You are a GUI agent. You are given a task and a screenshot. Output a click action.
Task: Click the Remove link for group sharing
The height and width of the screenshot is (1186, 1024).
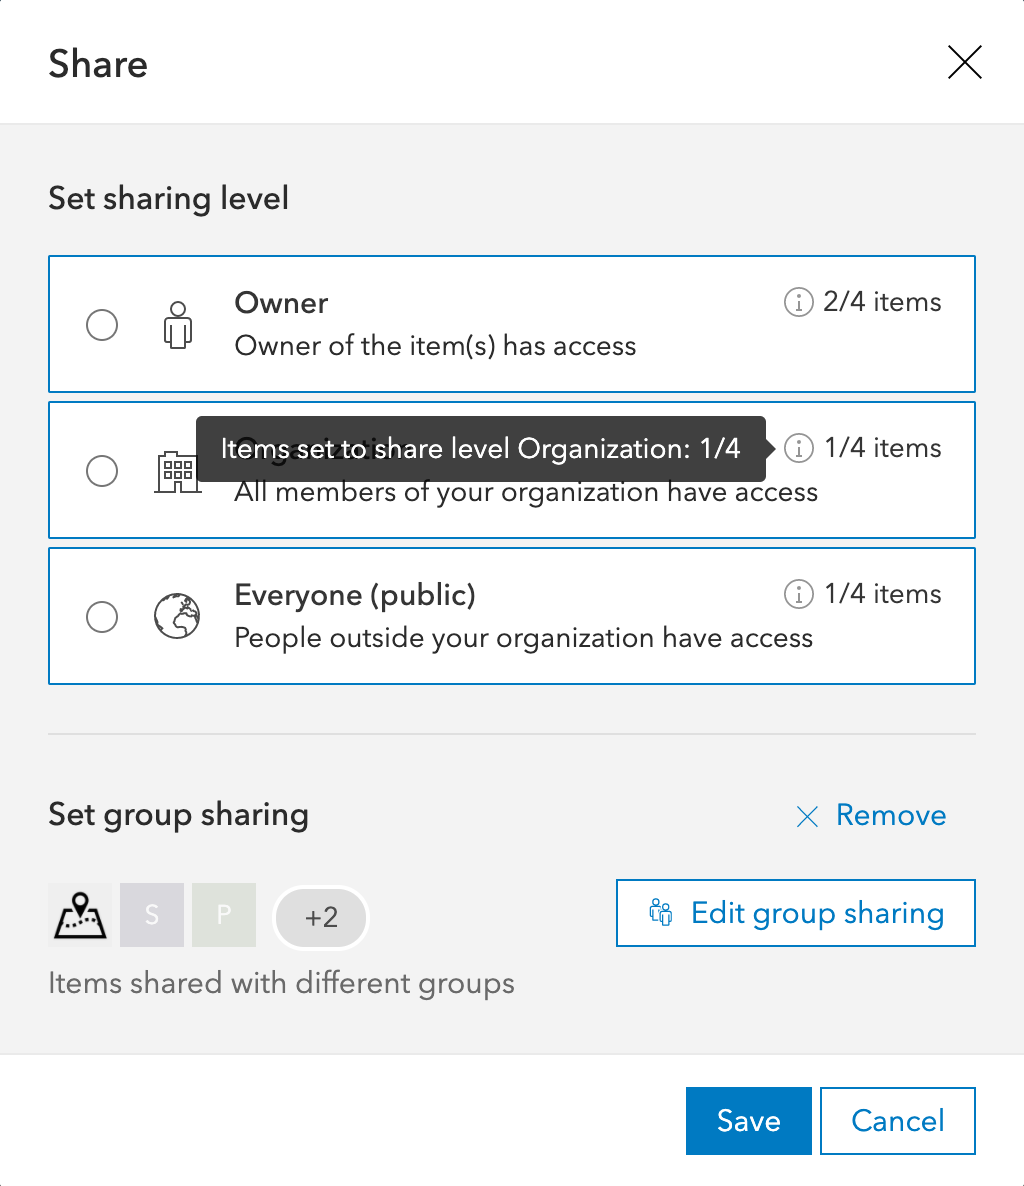point(871,816)
